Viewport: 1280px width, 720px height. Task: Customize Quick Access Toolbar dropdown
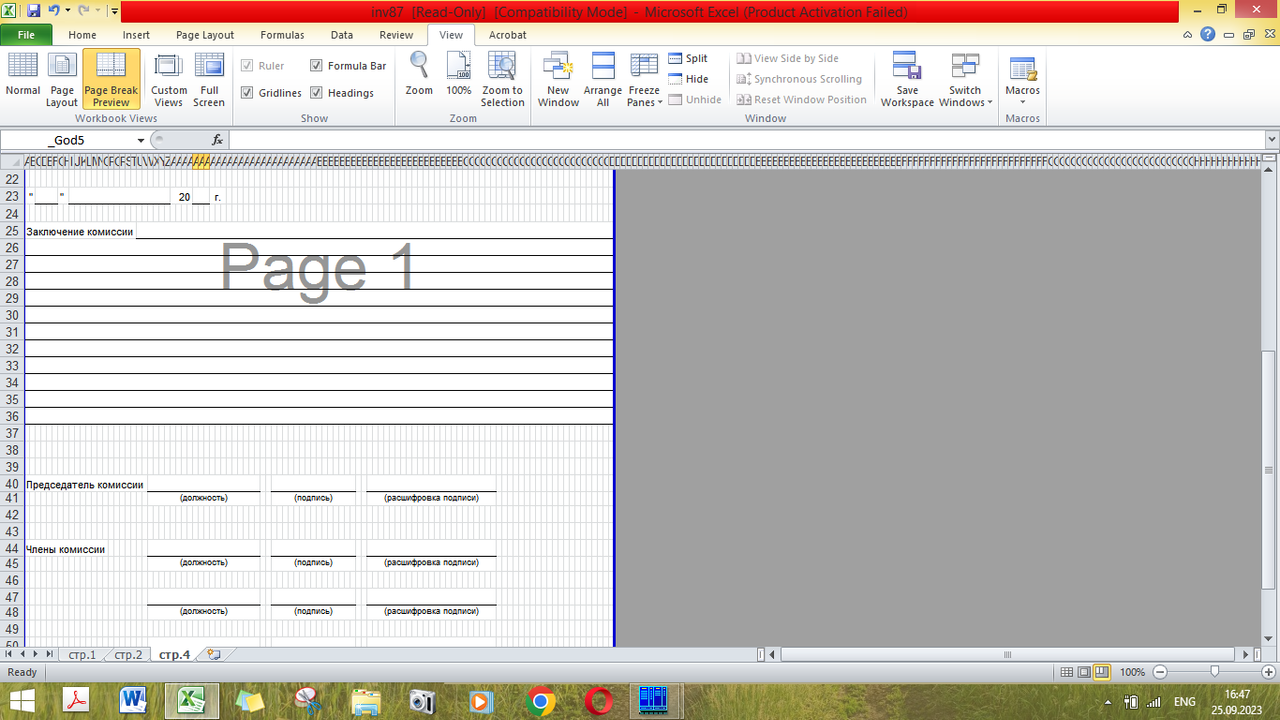[x=115, y=11]
